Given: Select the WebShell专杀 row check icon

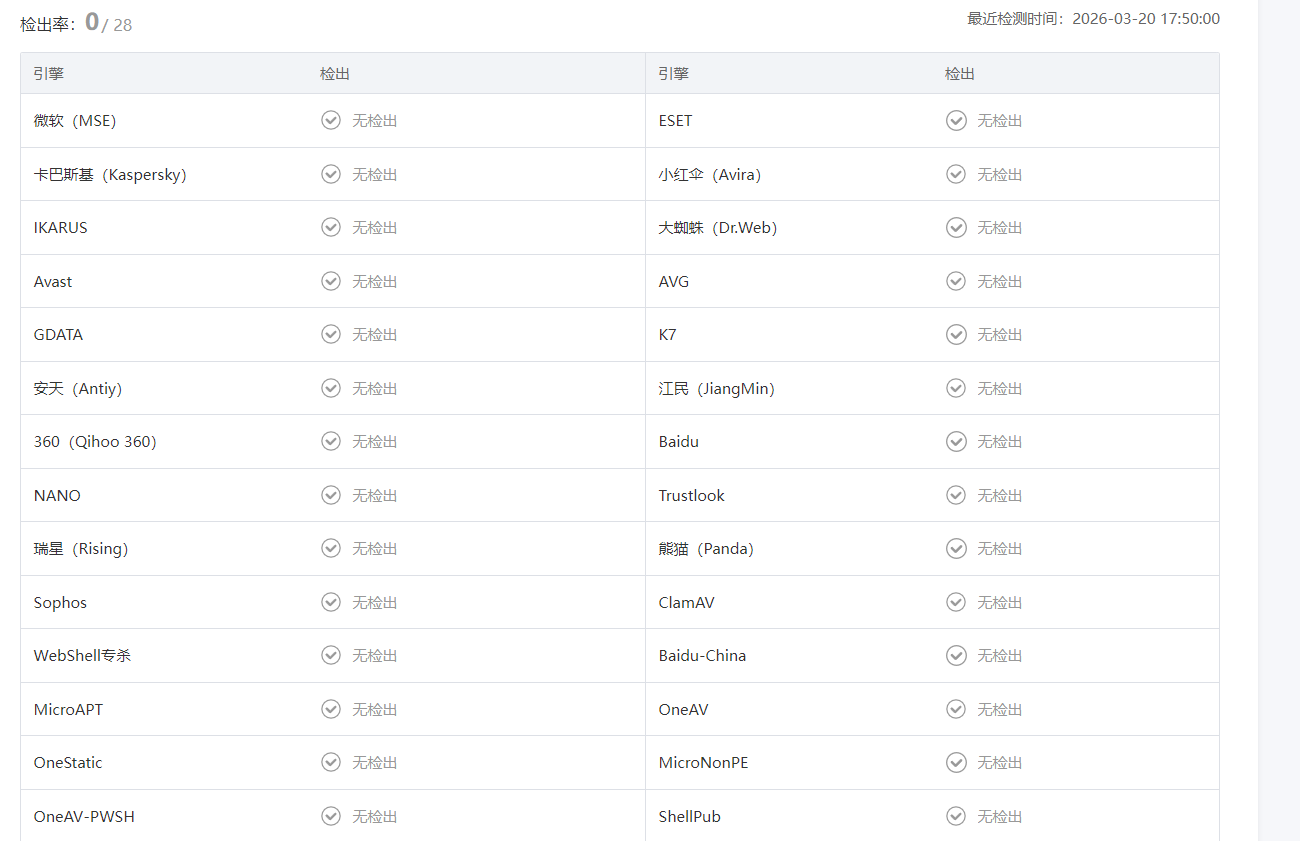Looking at the screenshot, I should 331,655.
